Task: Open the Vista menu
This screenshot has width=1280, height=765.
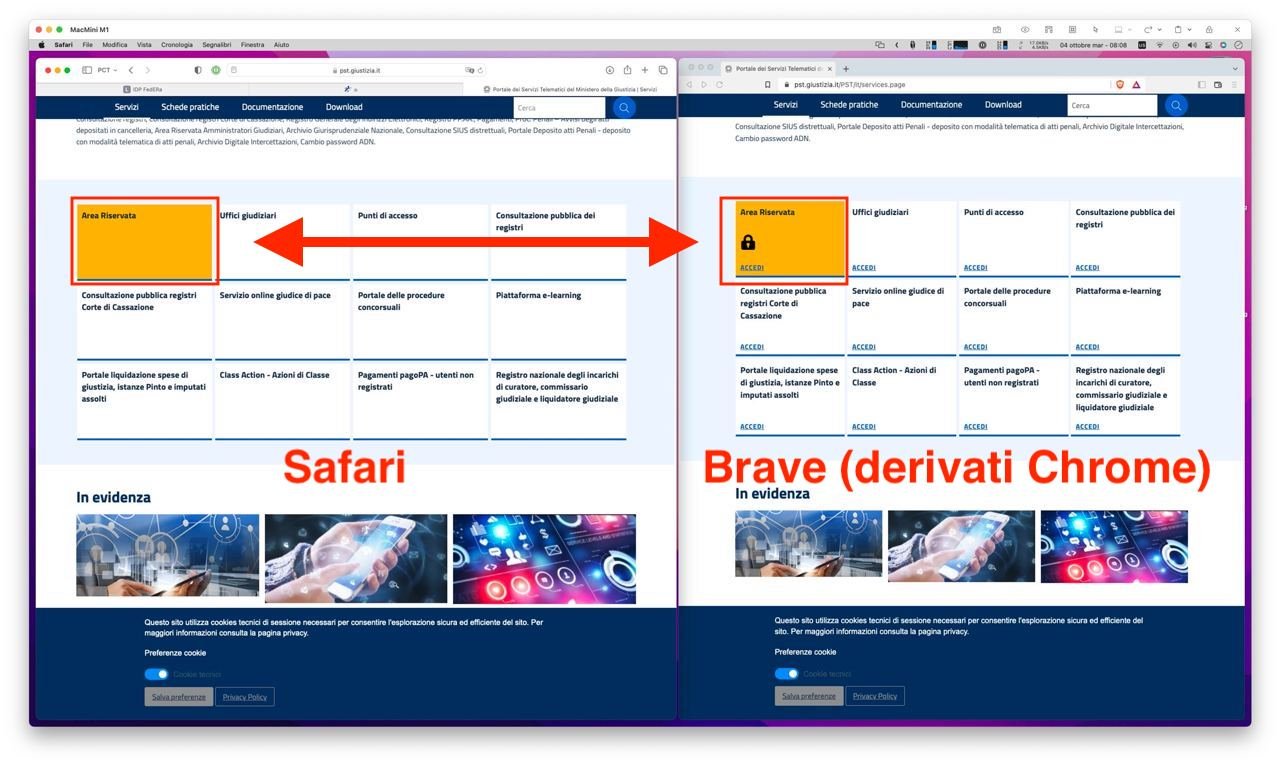Action: 145,45
